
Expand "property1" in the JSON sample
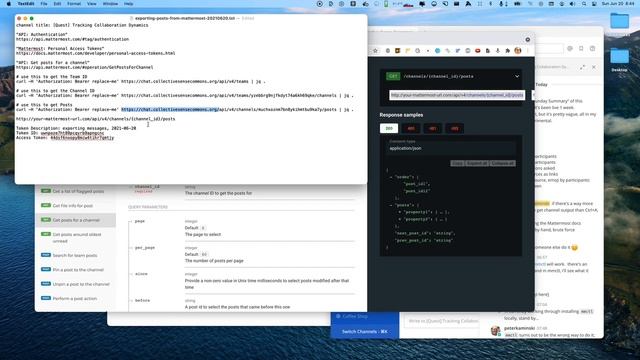(x=400, y=212)
